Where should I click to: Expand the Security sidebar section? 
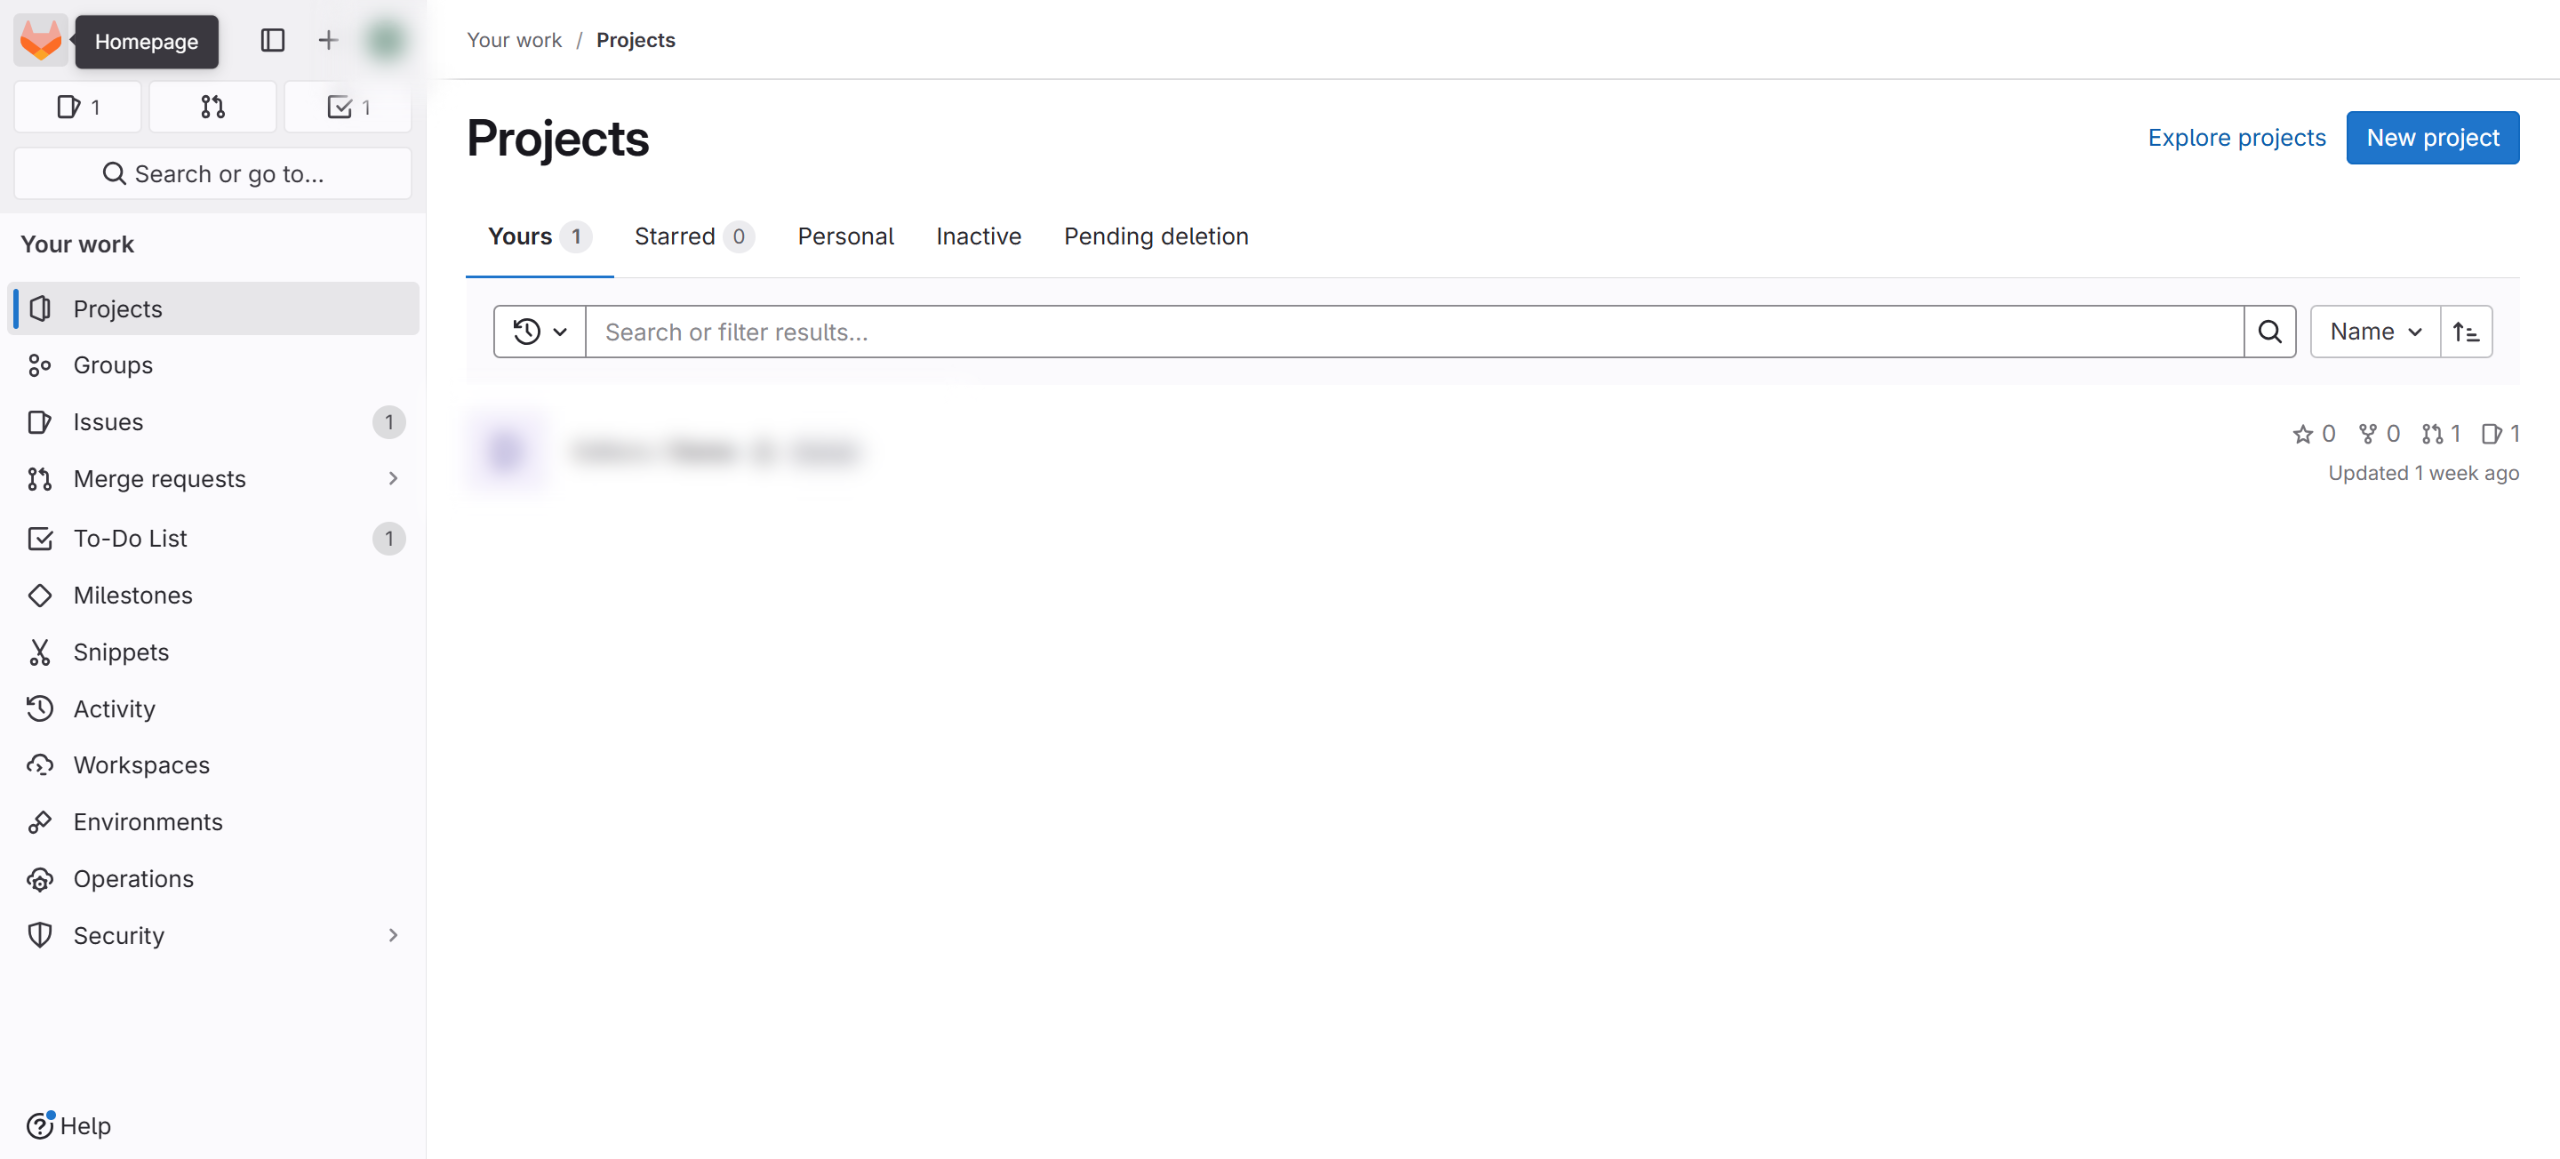tap(393, 935)
